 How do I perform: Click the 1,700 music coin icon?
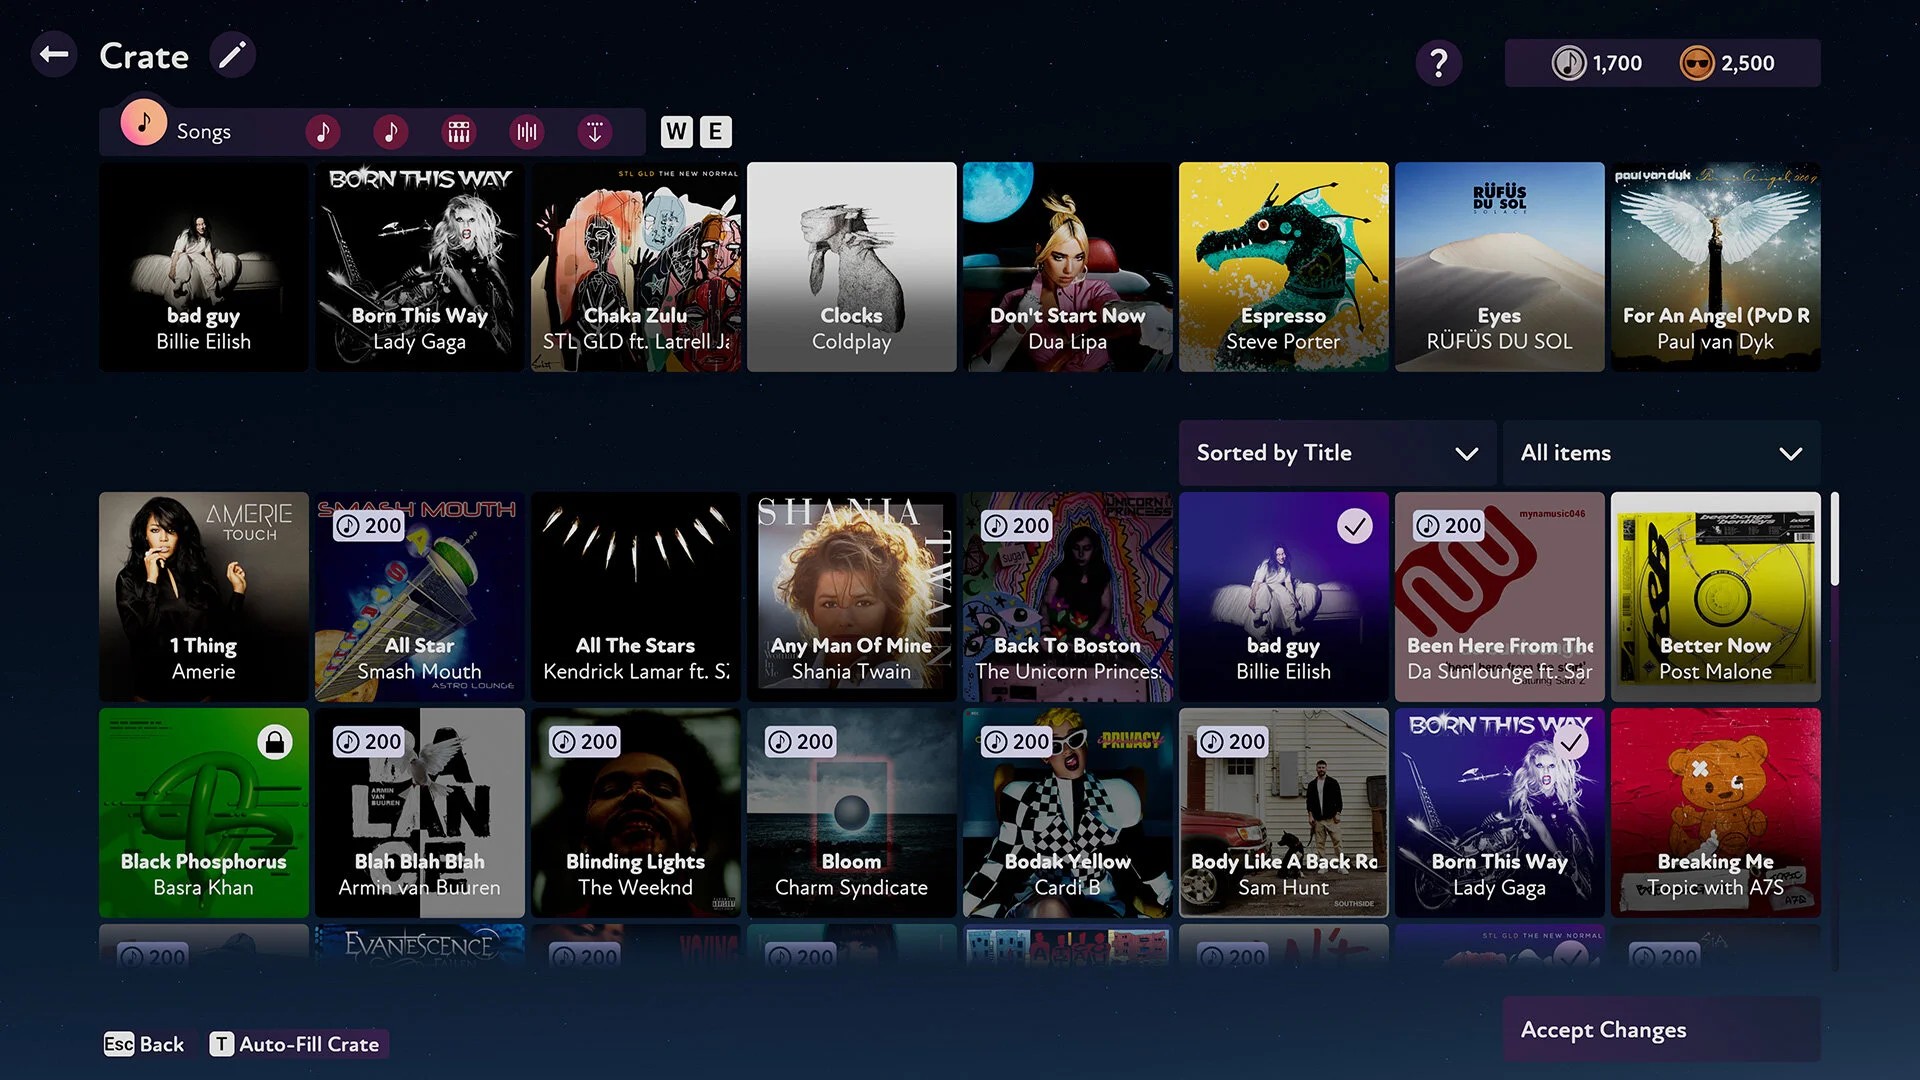[x=1568, y=63]
